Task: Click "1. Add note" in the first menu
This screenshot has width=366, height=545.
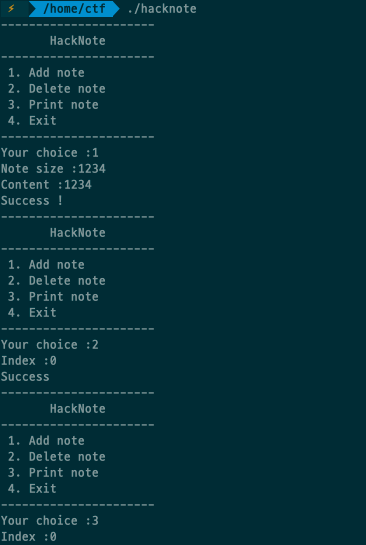Action: (46, 73)
